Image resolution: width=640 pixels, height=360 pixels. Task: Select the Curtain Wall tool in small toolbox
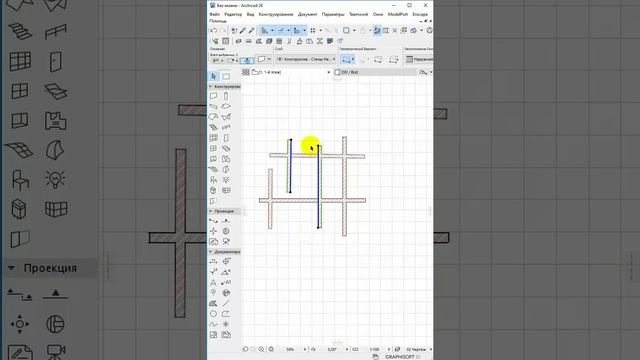tap(213, 138)
